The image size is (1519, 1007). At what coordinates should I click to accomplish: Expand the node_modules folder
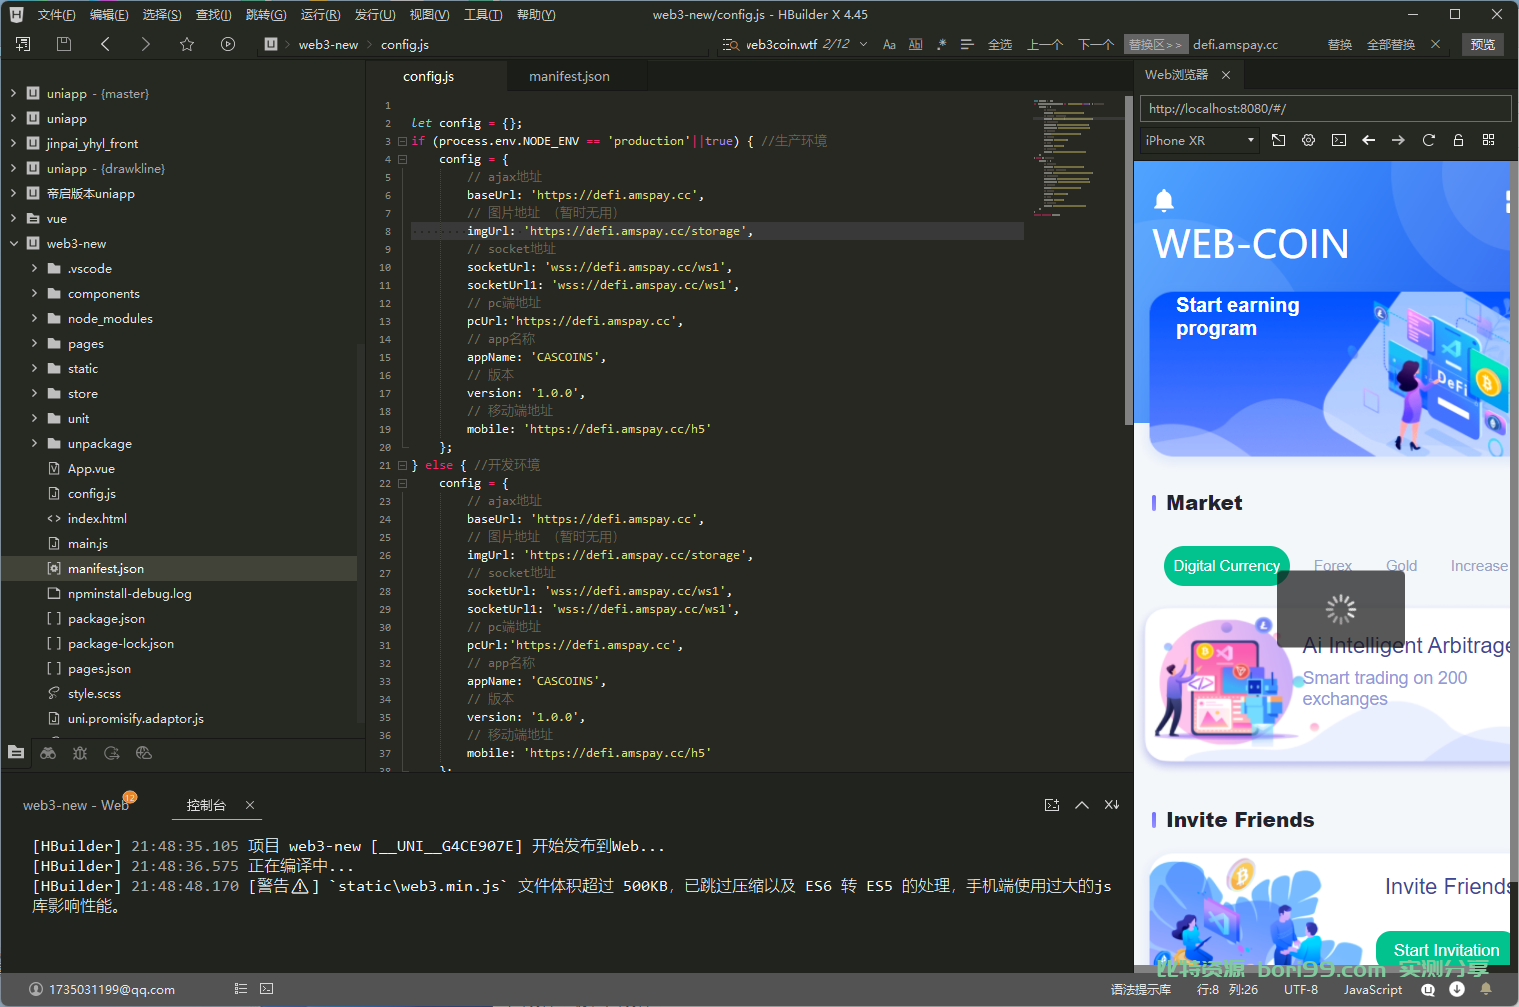point(34,318)
